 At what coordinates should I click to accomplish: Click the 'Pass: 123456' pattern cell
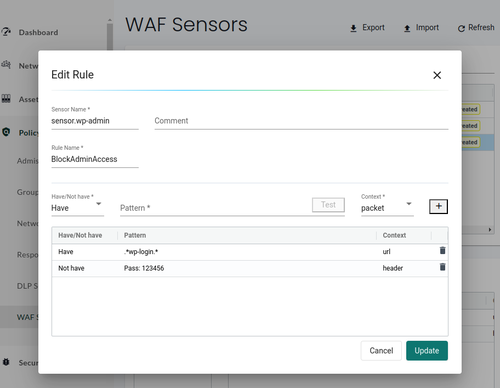(x=144, y=268)
